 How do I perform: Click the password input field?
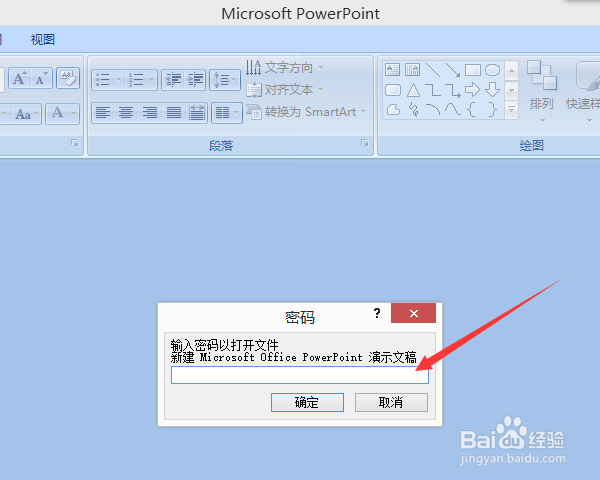[x=300, y=375]
